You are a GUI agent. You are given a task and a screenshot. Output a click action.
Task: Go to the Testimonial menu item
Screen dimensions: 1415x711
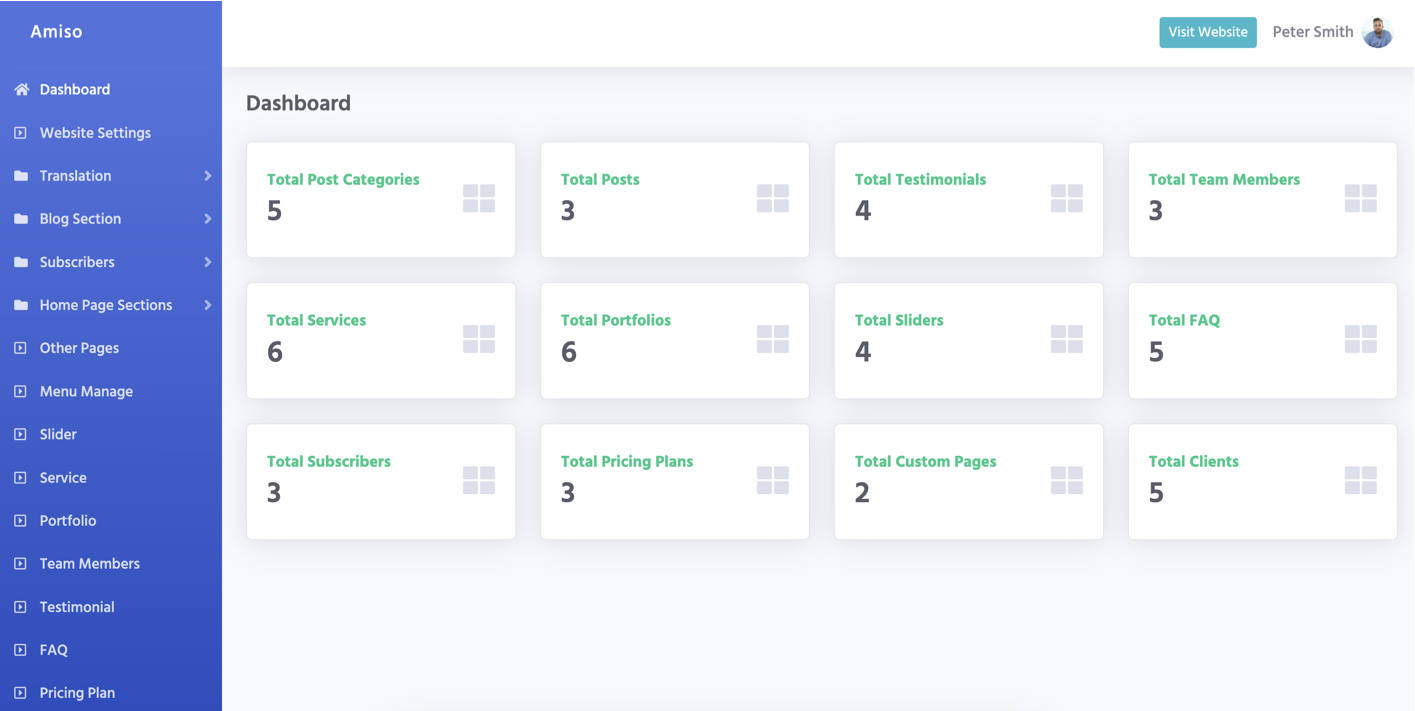77,607
